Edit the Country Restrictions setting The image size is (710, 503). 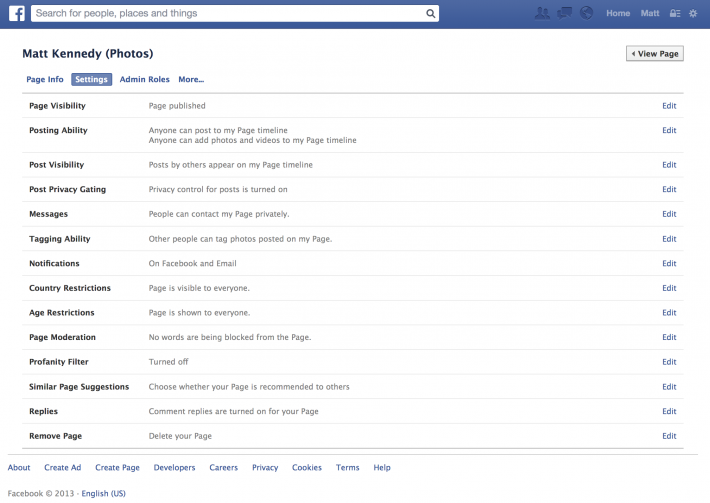point(669,288)
